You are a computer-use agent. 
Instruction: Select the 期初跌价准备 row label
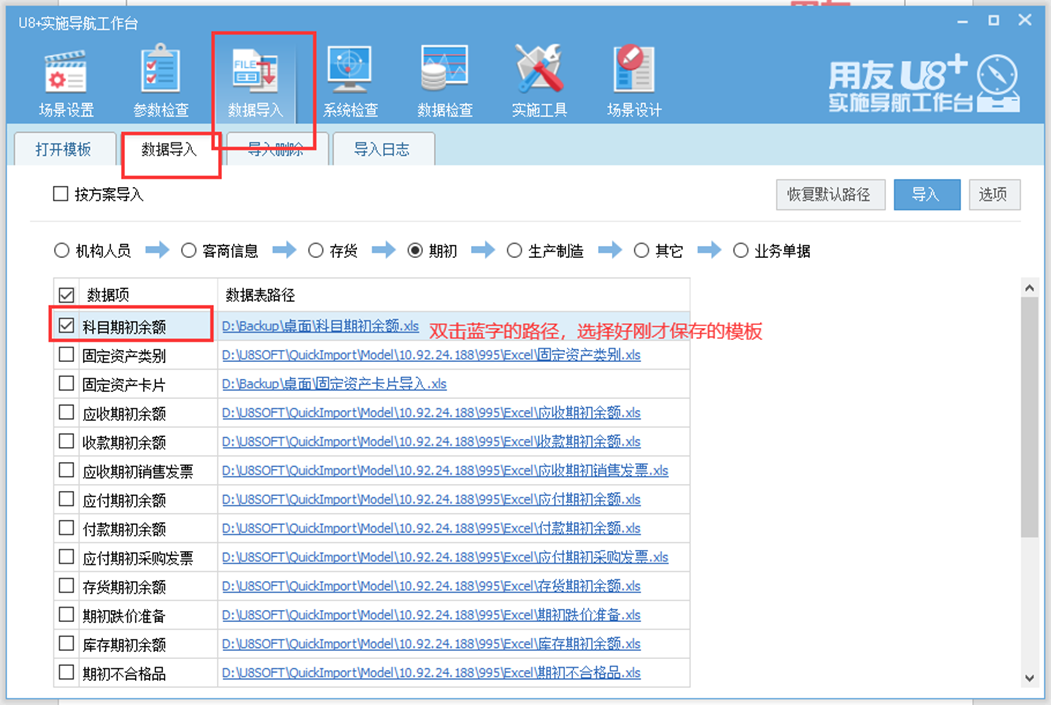click(x=124, y=616)
